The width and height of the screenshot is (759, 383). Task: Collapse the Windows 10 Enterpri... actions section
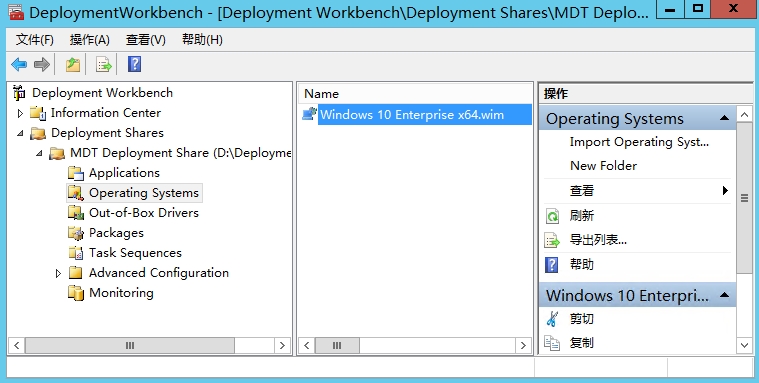[724, 295]
